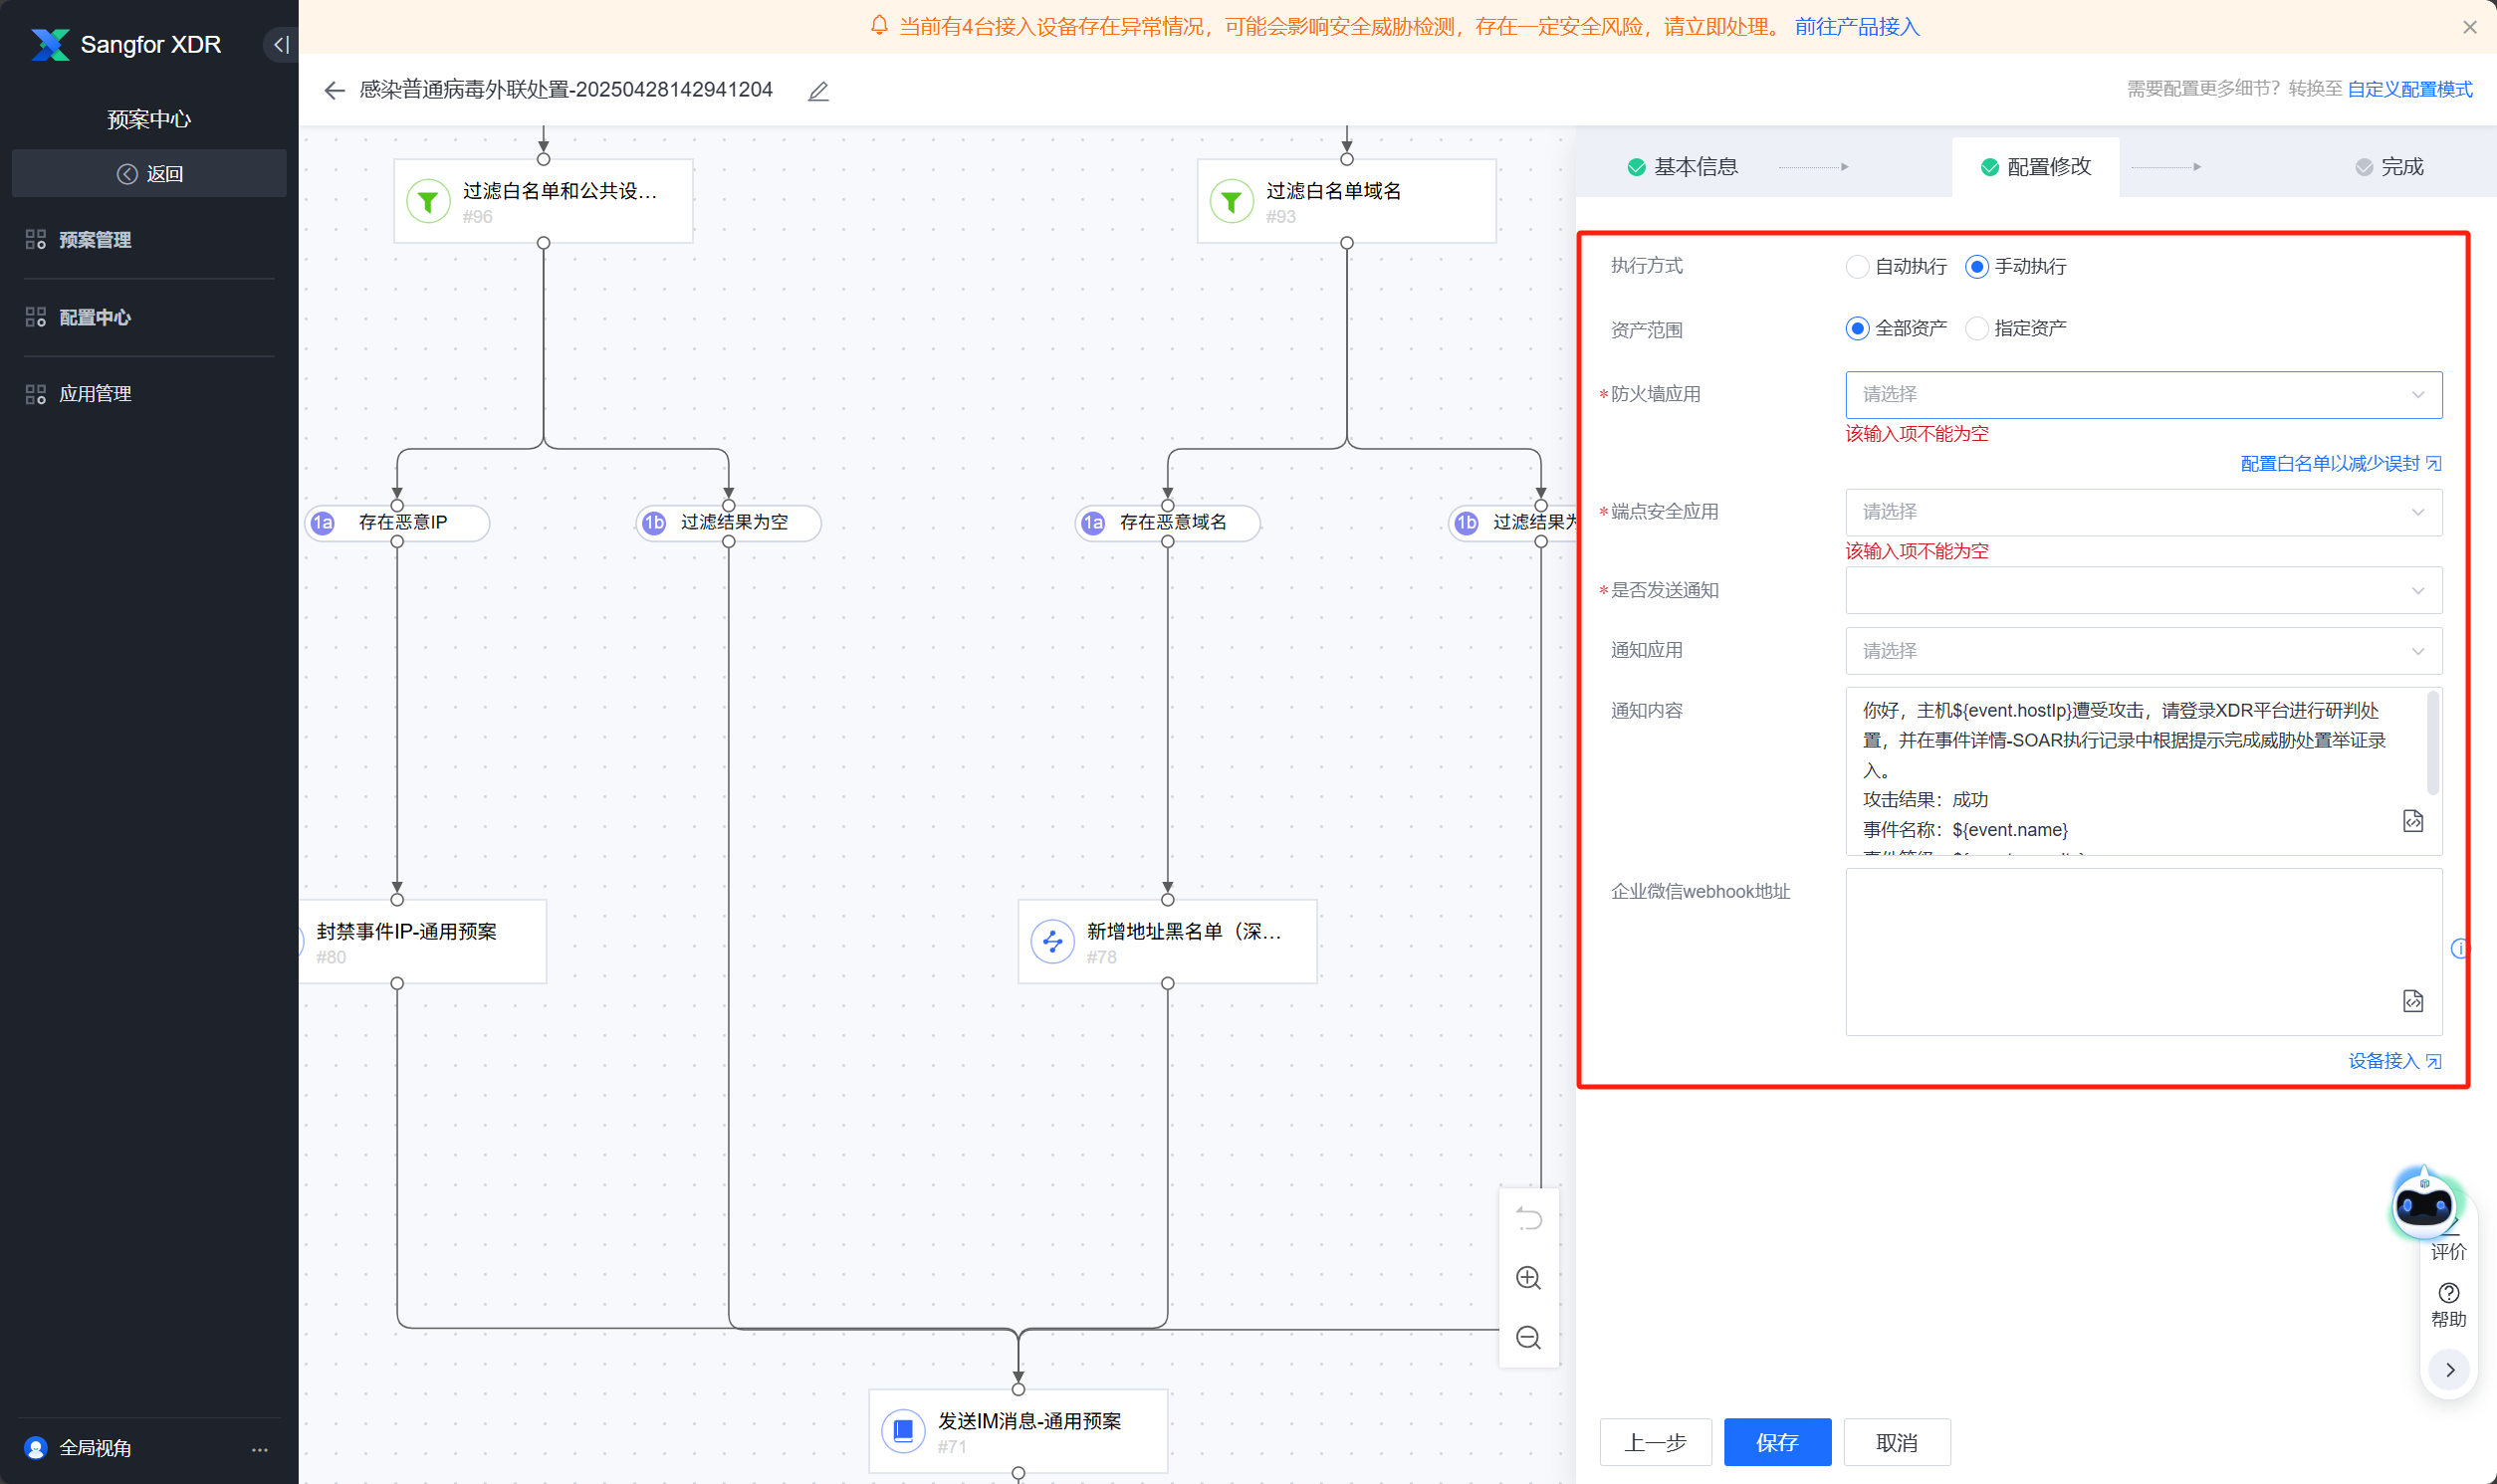Open 预案管理 in the sidebar
The width and height of the screenshot is (2497, 1484).
pyautogui.click(x=95, y=240)
